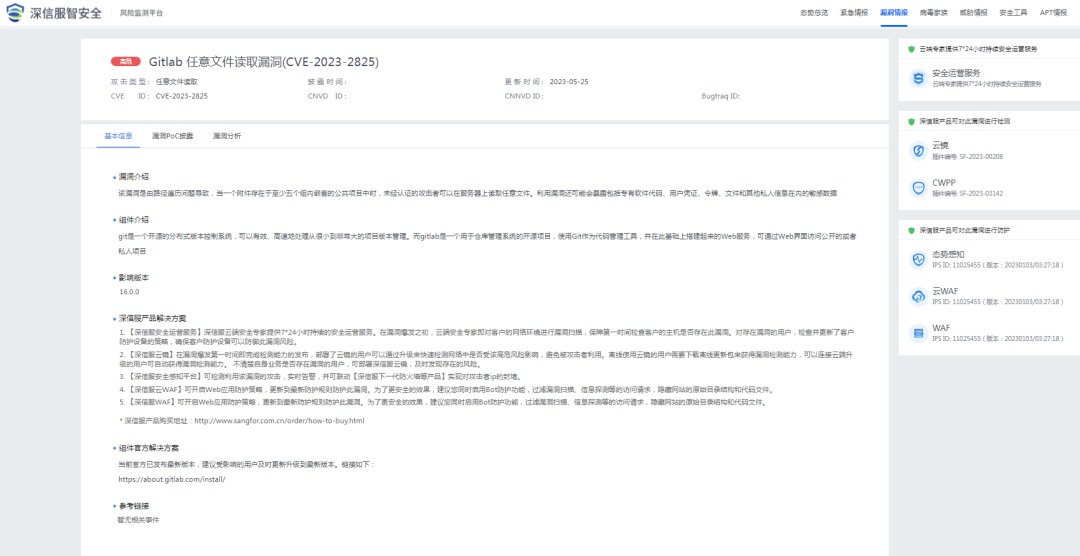This screenshot has height=556, width=1080.
Task: Click the 风险监测平台 header label
Action: click(142, 14)
